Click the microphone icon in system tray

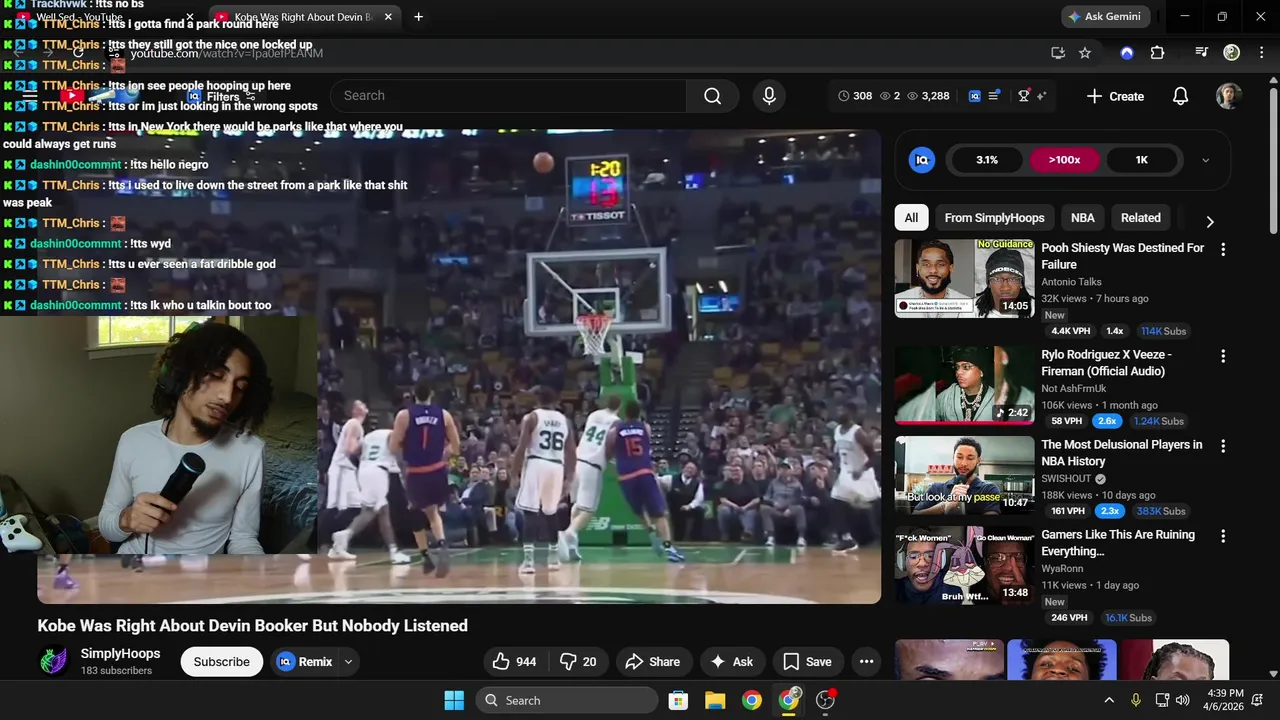point(1136,700)
